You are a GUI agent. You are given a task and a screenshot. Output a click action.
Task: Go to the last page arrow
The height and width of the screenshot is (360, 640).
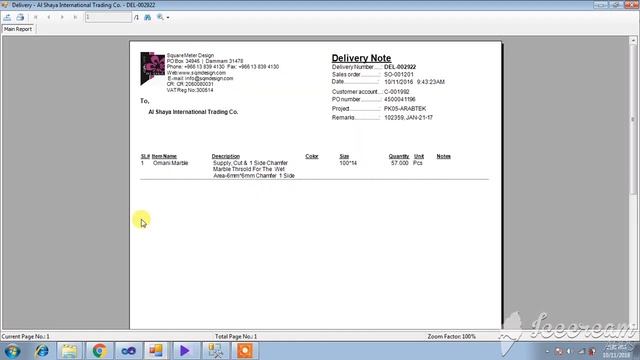75,17
